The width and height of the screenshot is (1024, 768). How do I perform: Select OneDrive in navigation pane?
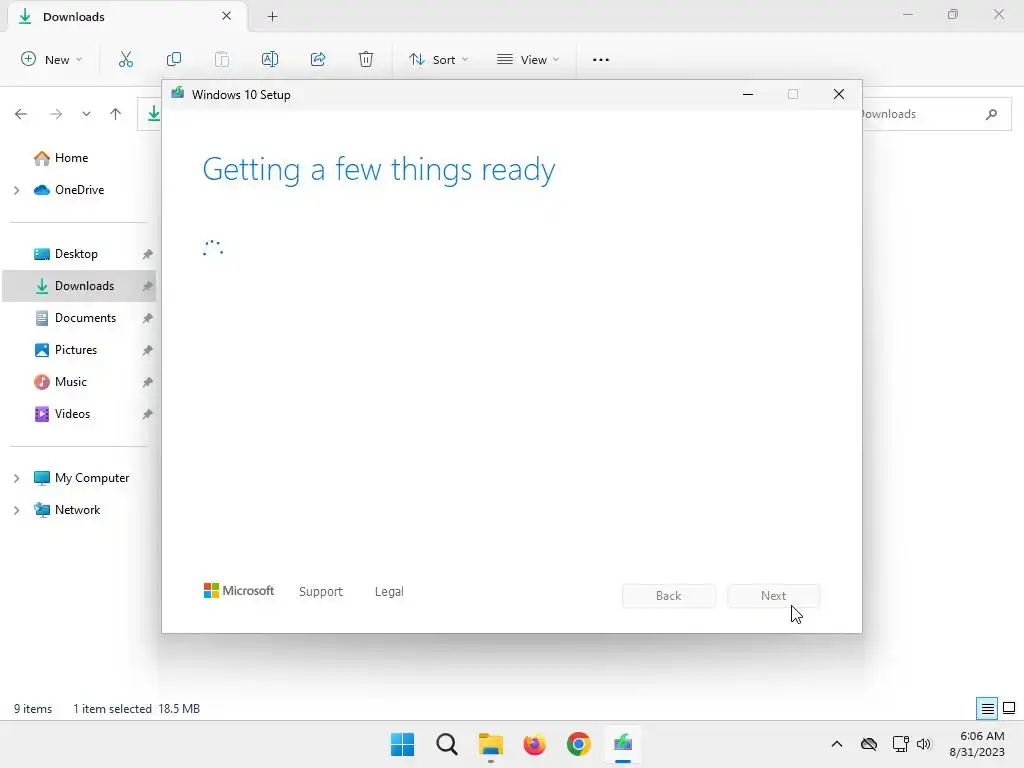(79, 190)
